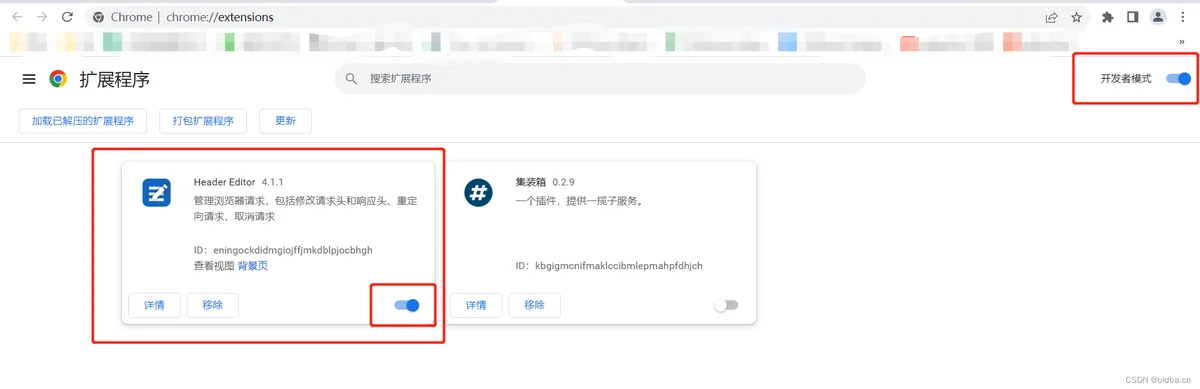This screenshot has height=389, width=1200.
Task: Click the Header Editor extension icon
Action: [x=157, y=193]
